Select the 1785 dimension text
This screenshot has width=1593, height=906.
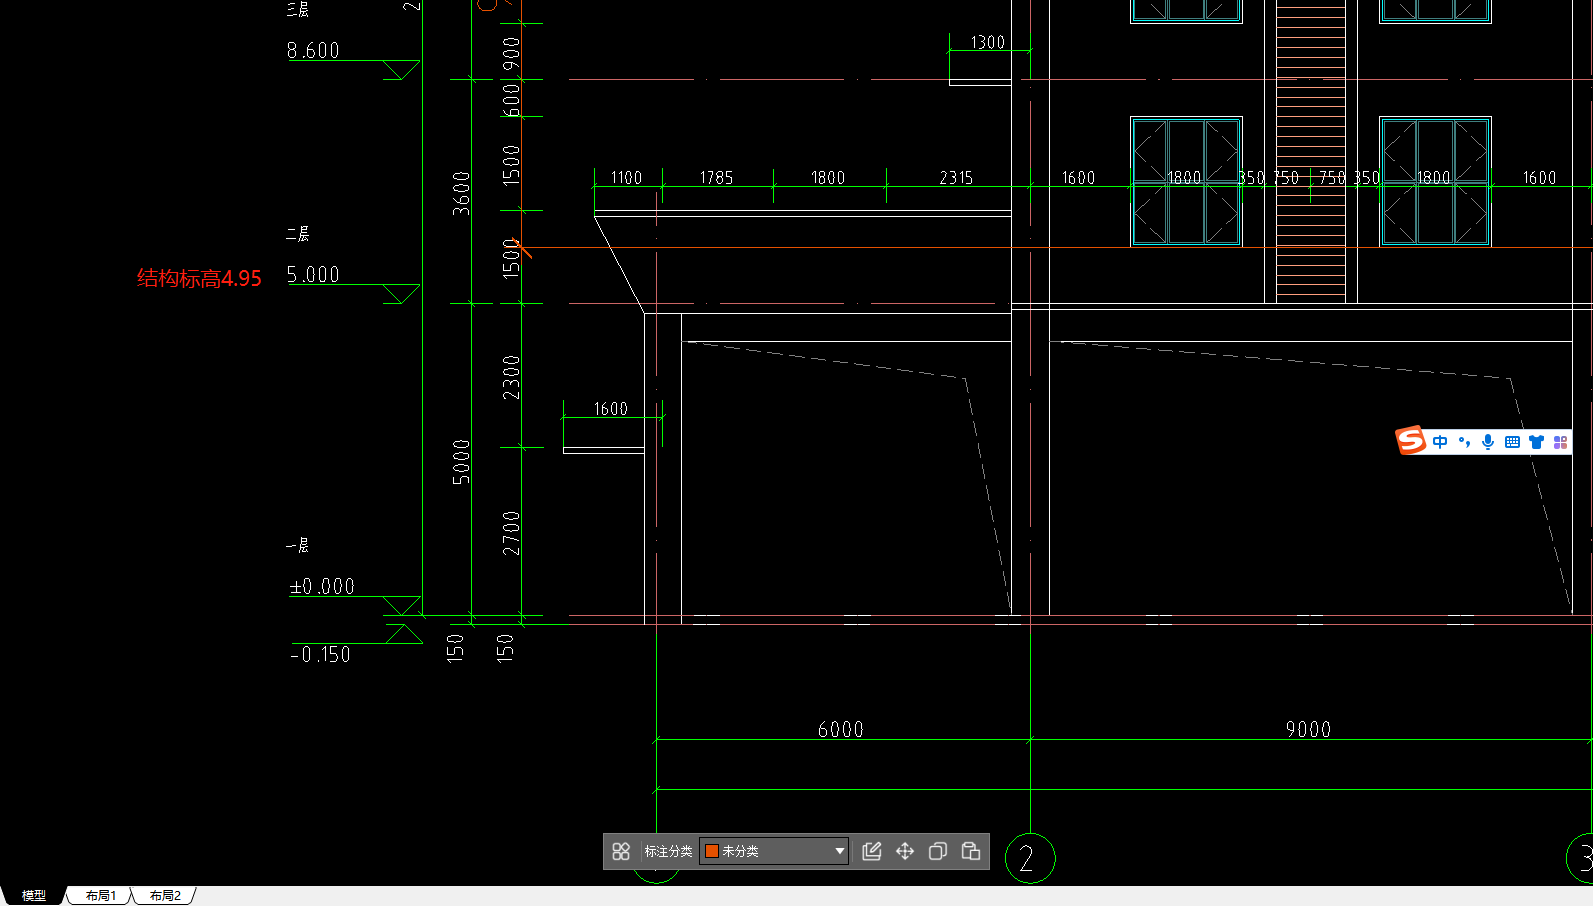click(716, 178)
